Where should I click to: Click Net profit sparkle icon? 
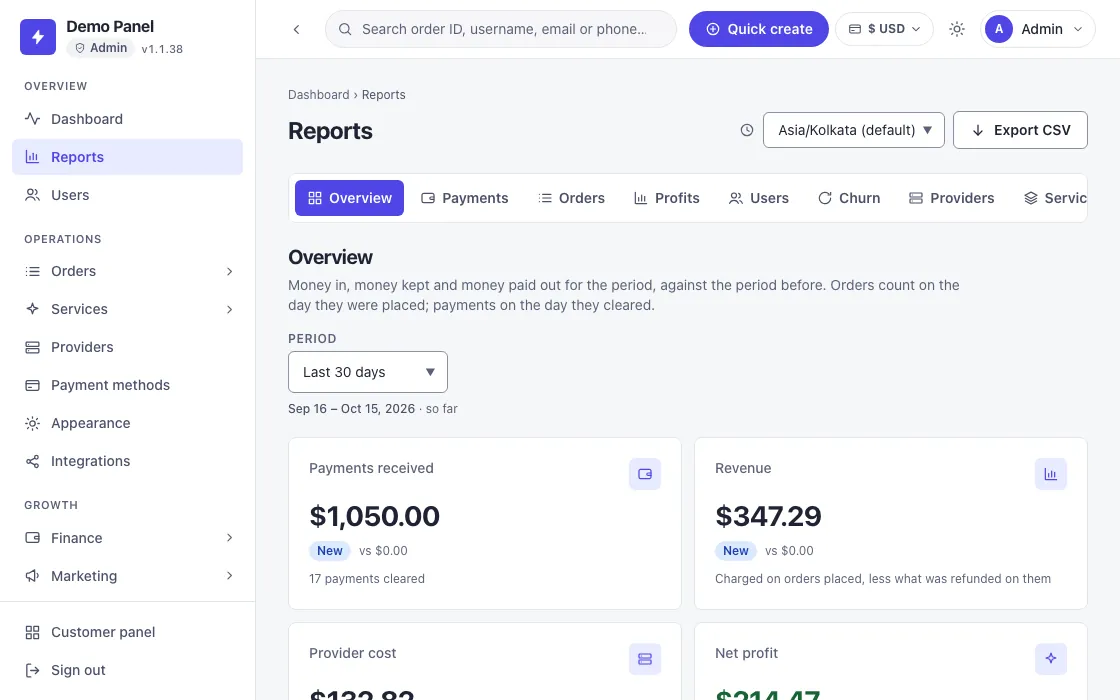click(x=1051, y=659)
